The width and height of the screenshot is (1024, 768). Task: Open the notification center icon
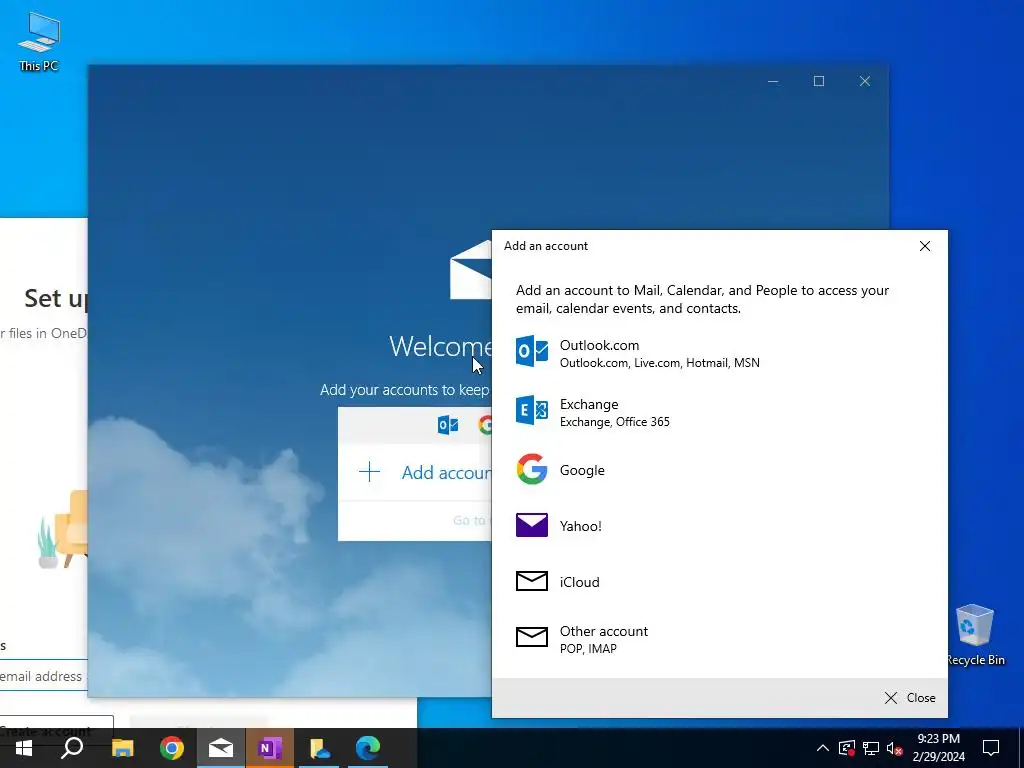[991, 748]
